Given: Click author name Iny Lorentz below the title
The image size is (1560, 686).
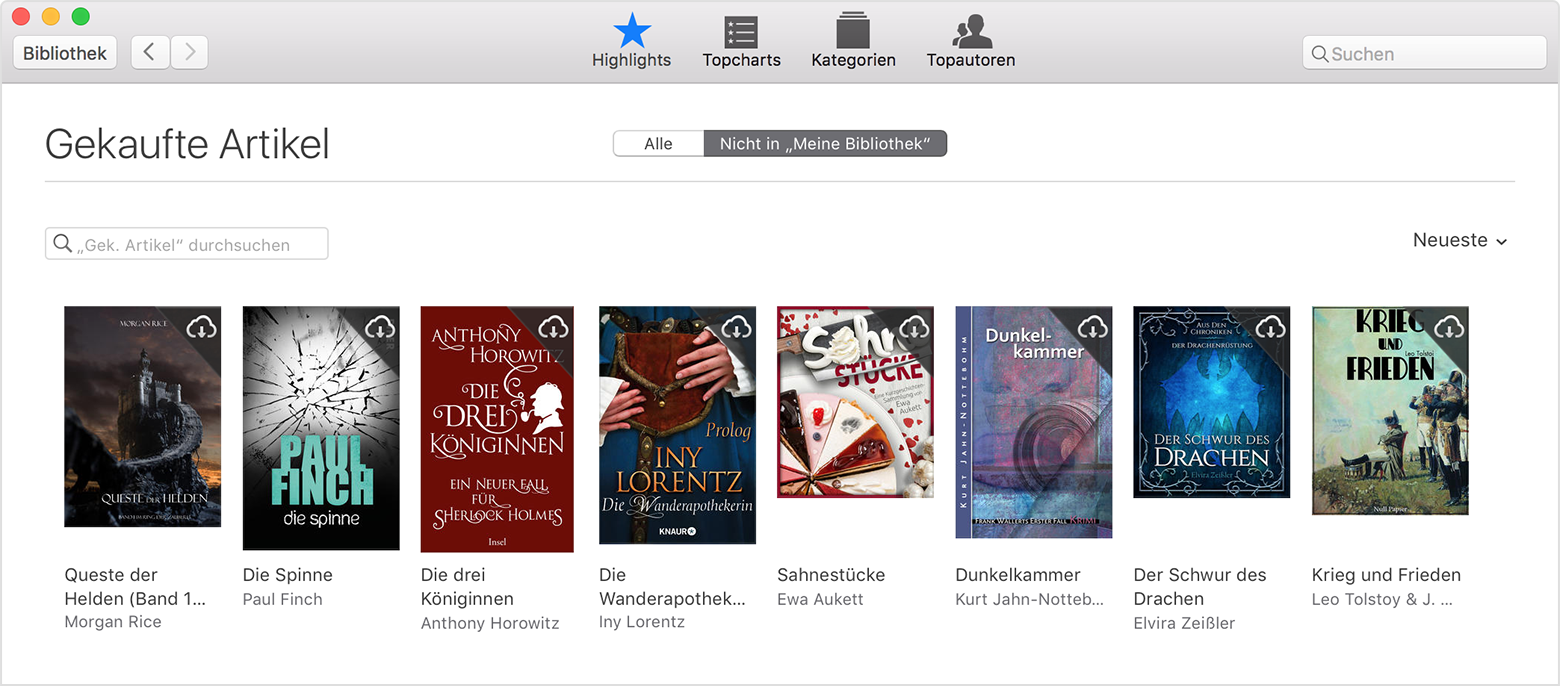Looking at the screenshot, I should pyautogui.click(x=642, y=622).
